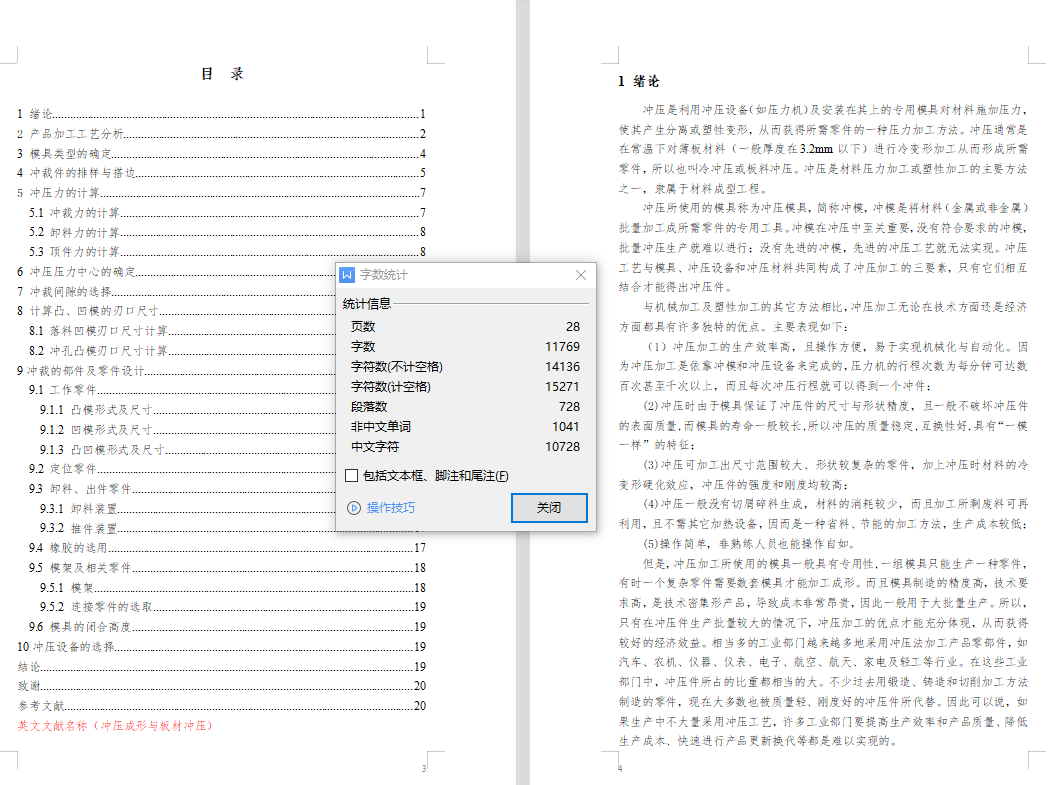1059x785 pixels.
Task: Open TOC entry 9.4 橡胶的选用
Action: 227,548
